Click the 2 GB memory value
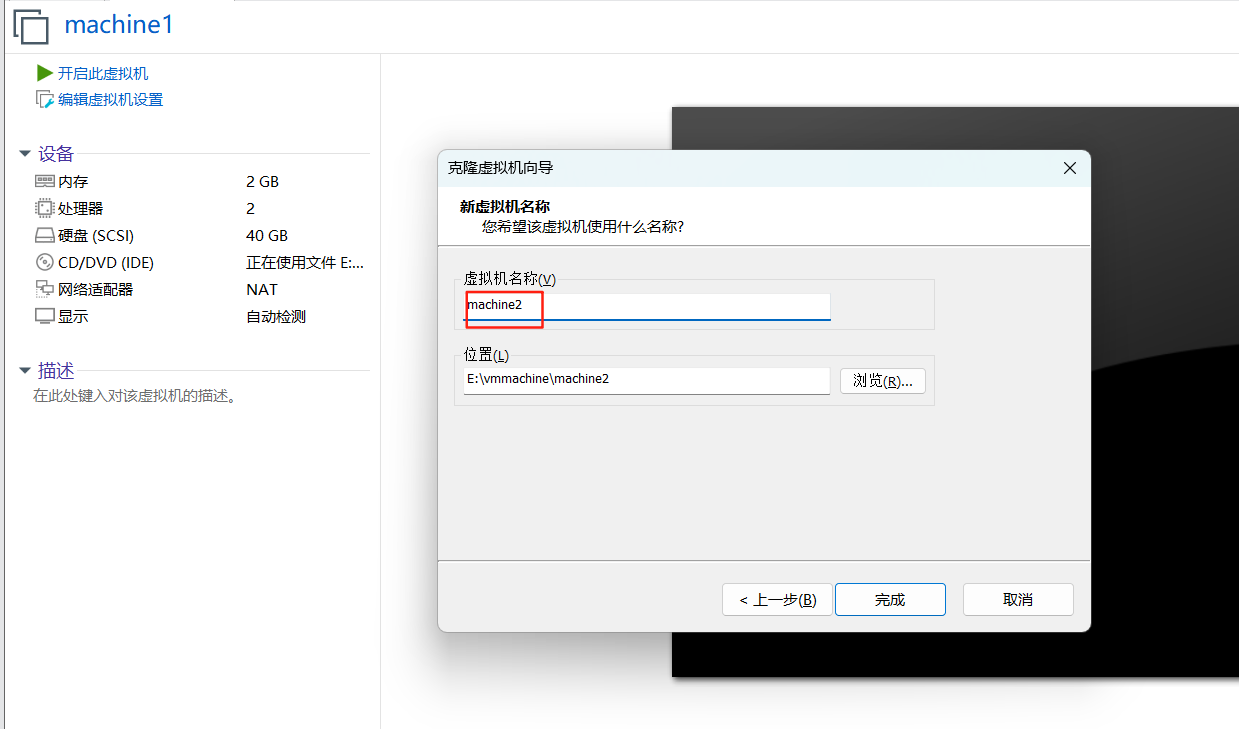The height and width of the screenshot is (729, 1239). click(x=262, y=181)
